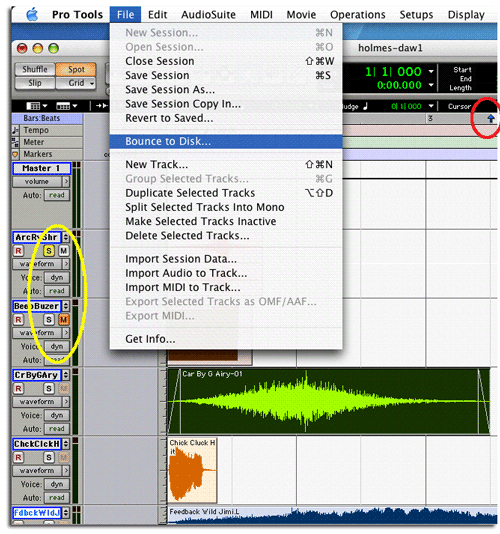Image resolution: width=500 pixels, height=534 pixels.
Task: Choose Save Session Copy In
Action: click(x=226, y=104)
